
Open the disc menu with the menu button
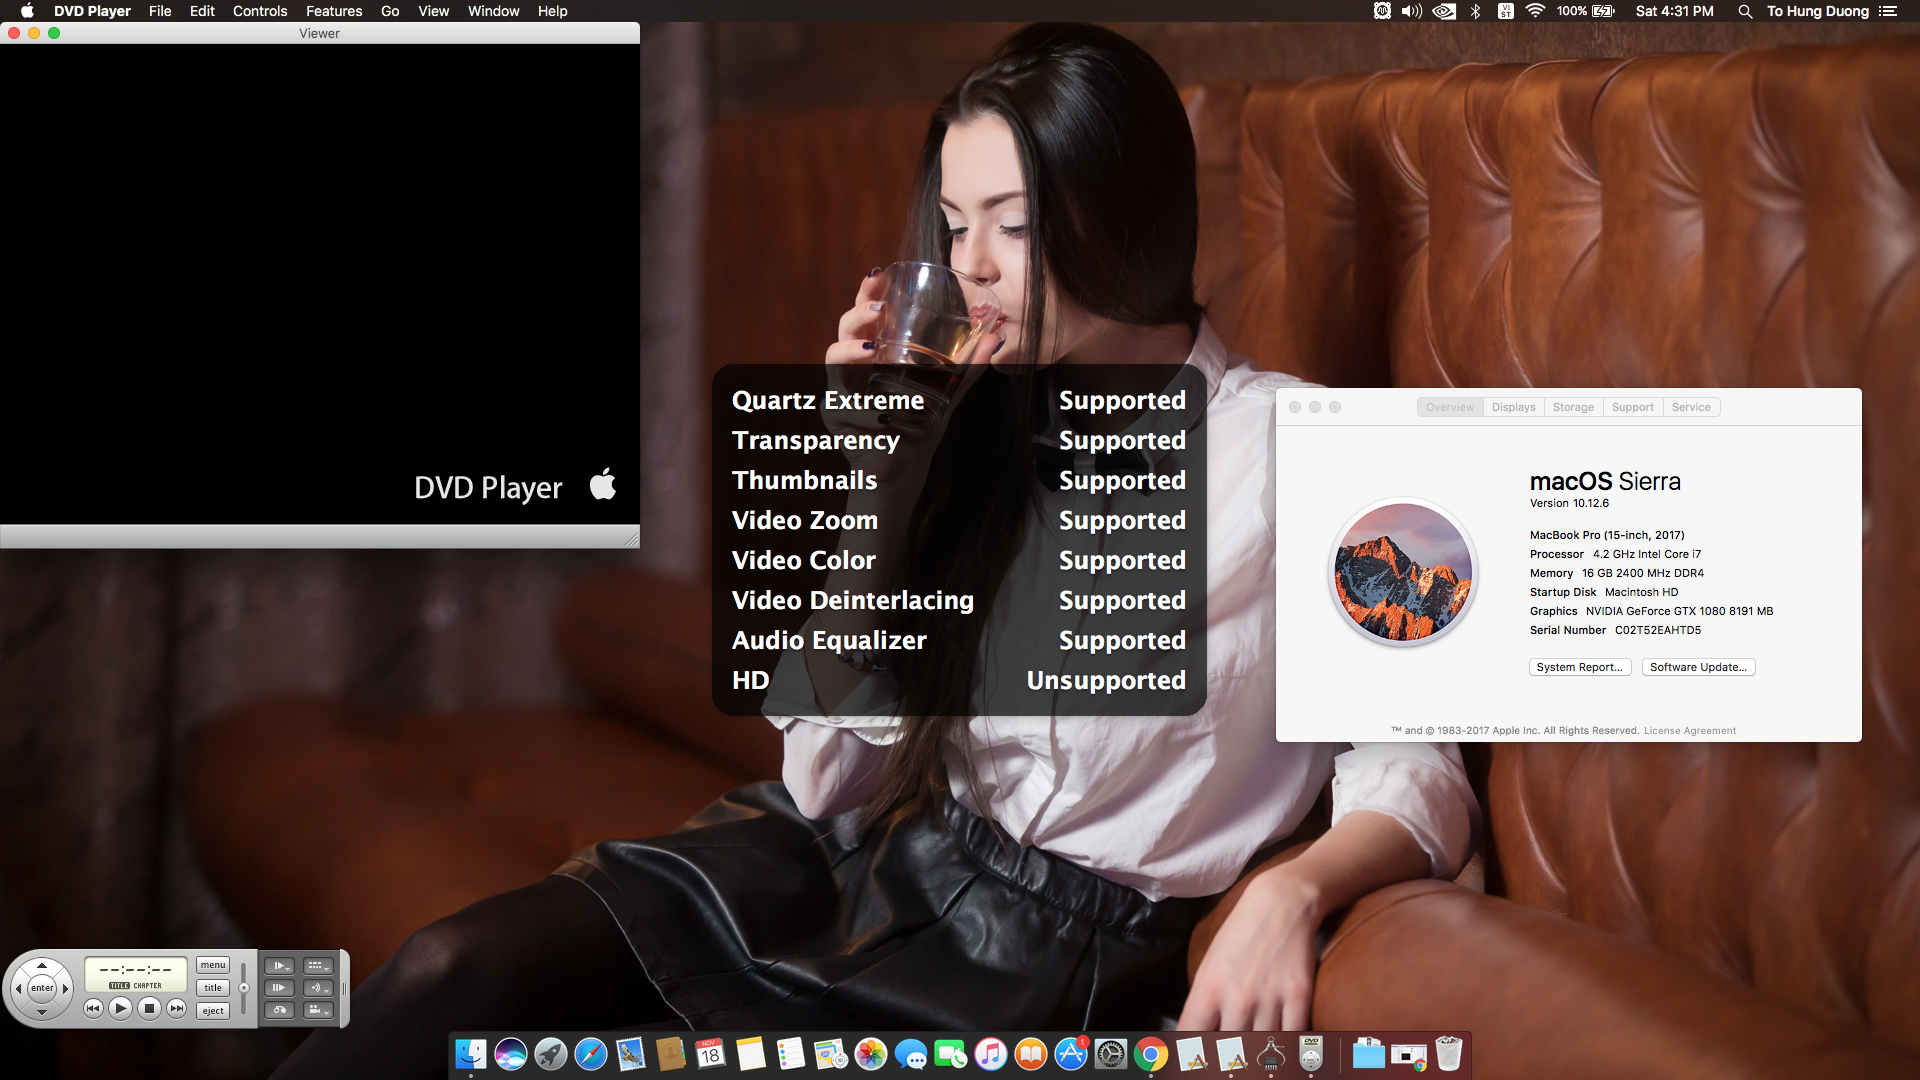click(x=213, y=965)
